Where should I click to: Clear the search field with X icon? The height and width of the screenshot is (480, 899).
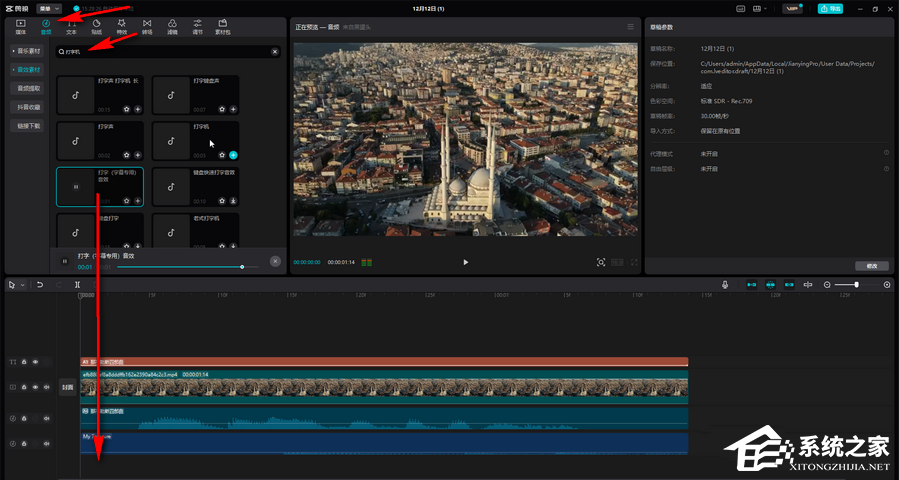(275, 51)
